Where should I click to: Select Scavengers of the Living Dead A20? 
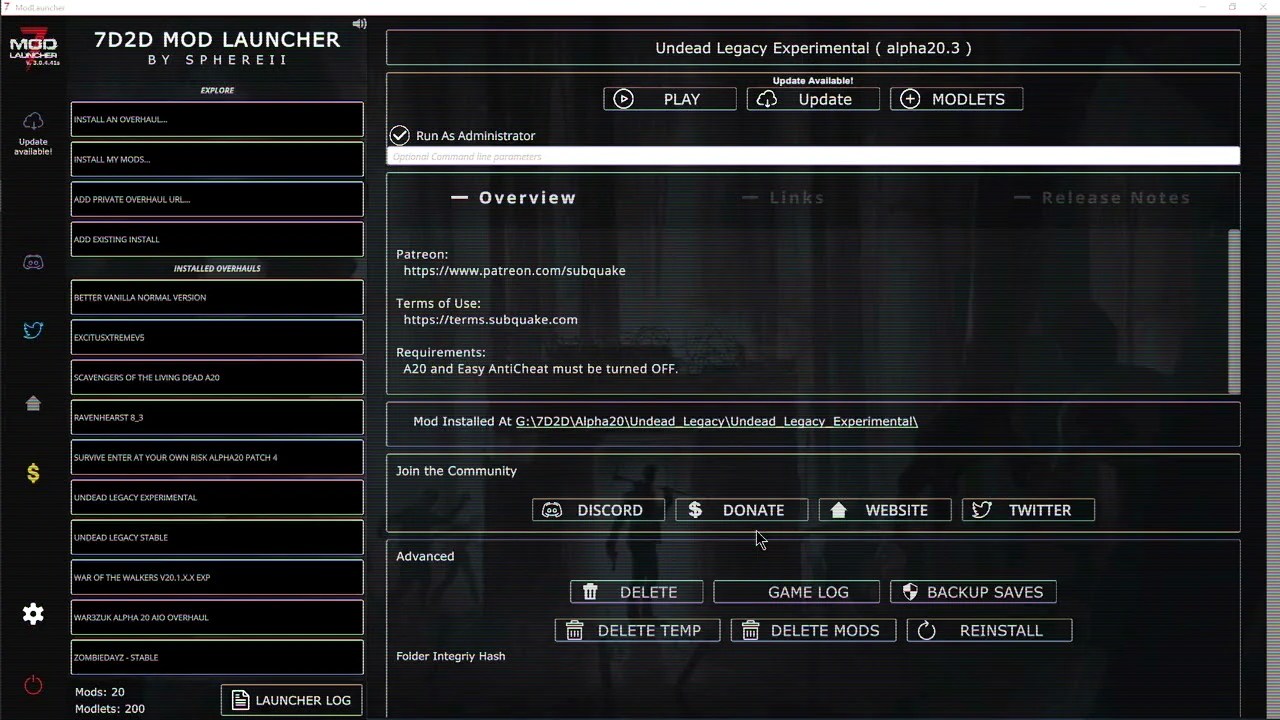click(217, 377)
